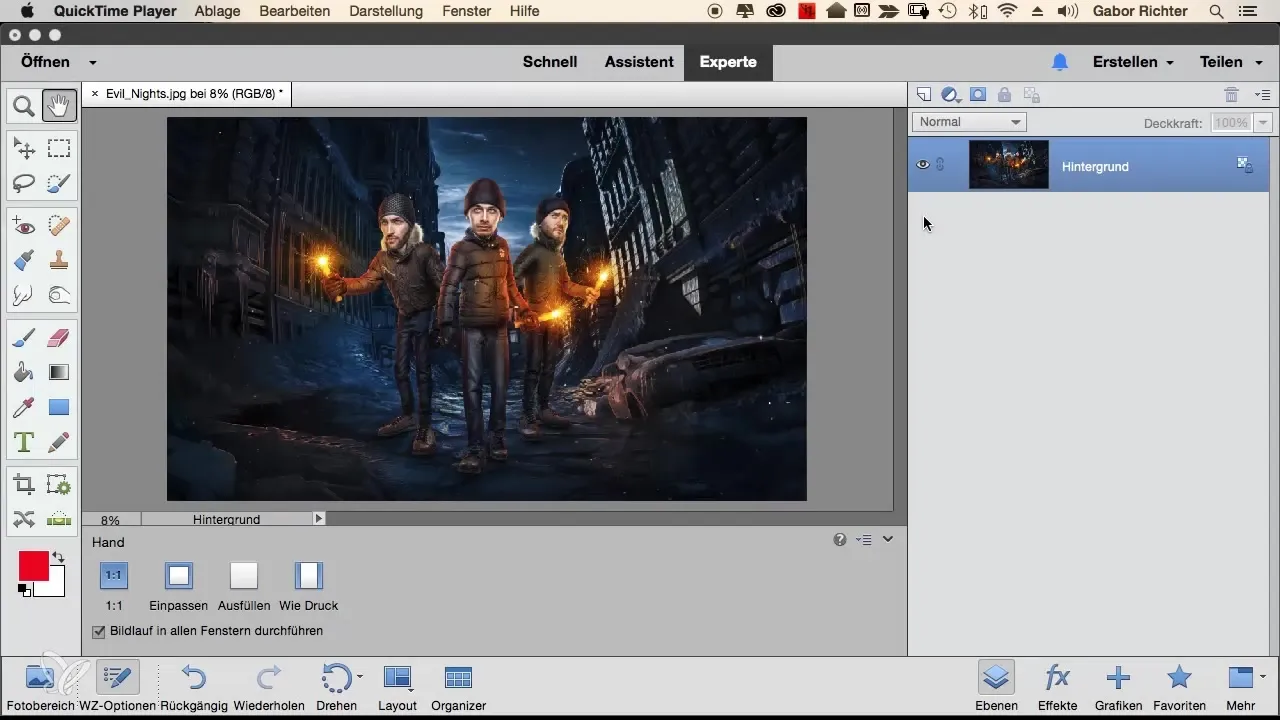Toggle Bildlauf in allen Fenstern durchführen checkbox

pos(98,631)
